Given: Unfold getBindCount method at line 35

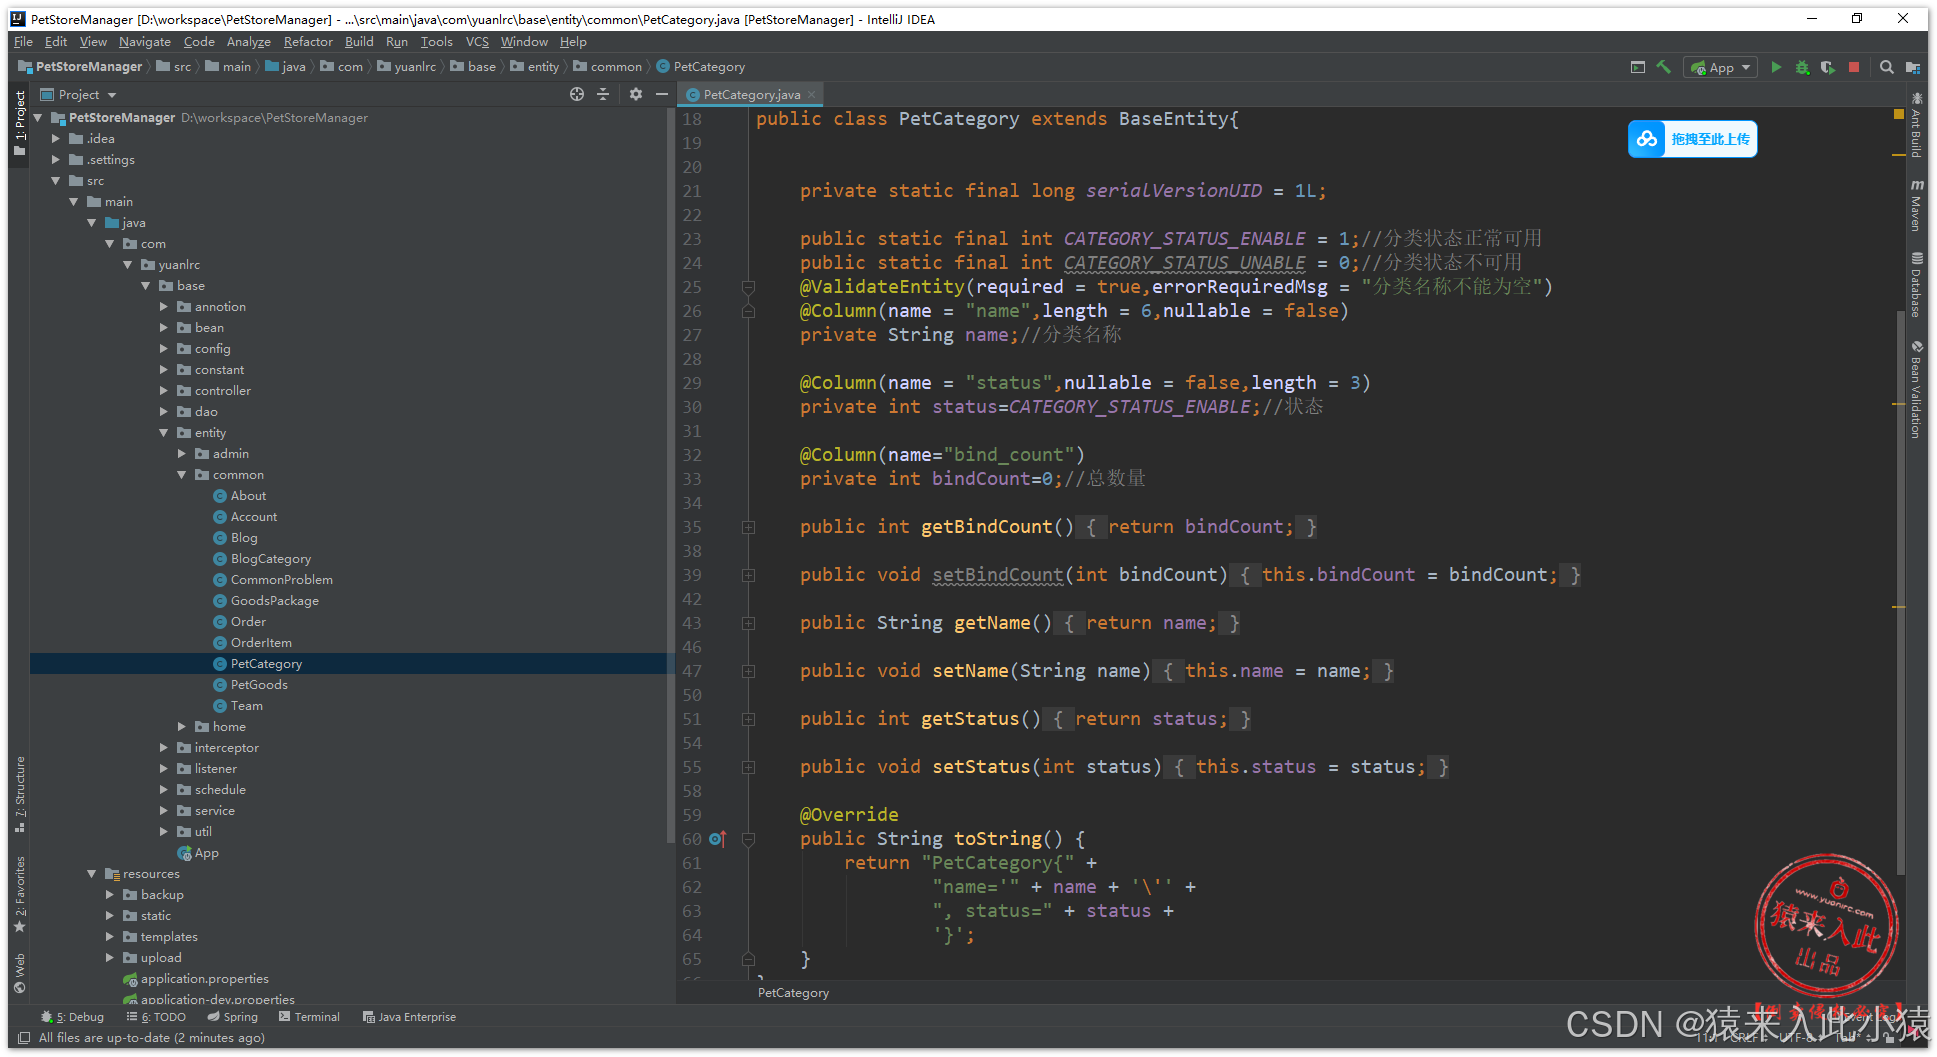Looking at the screenshot, I should click(x=748, y=527).
